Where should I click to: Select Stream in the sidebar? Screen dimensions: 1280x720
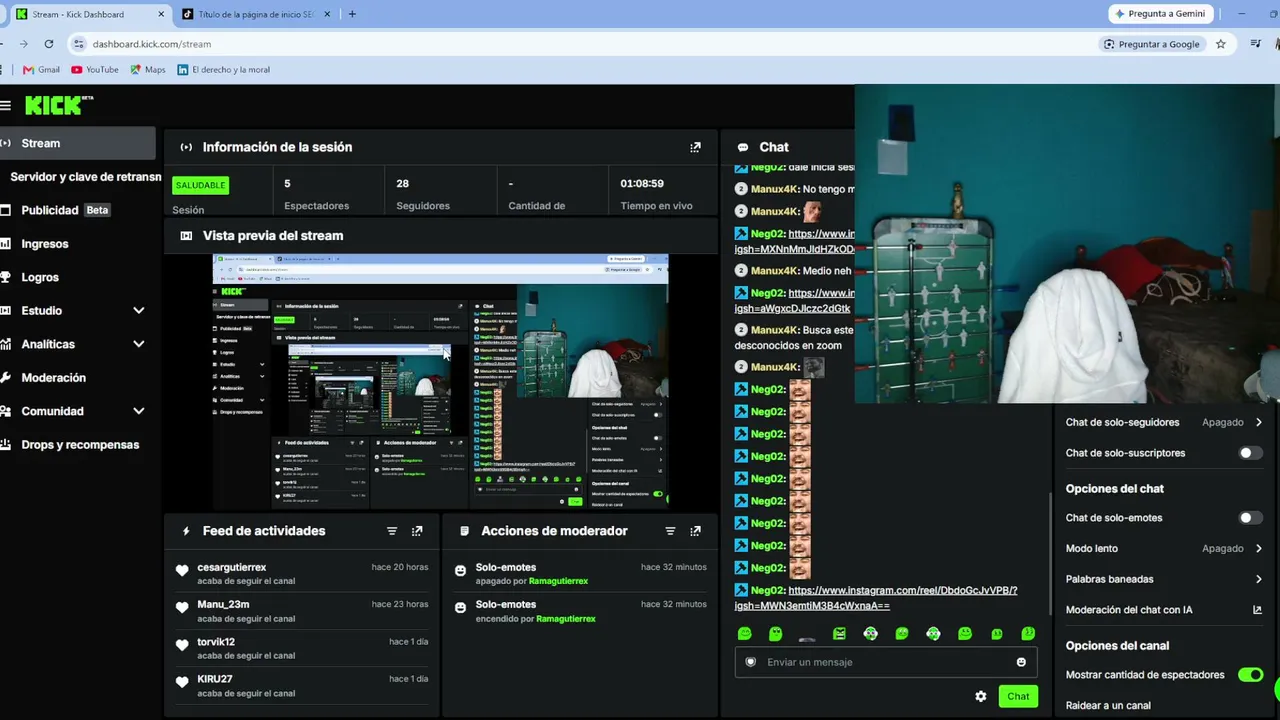coord(78,143)
